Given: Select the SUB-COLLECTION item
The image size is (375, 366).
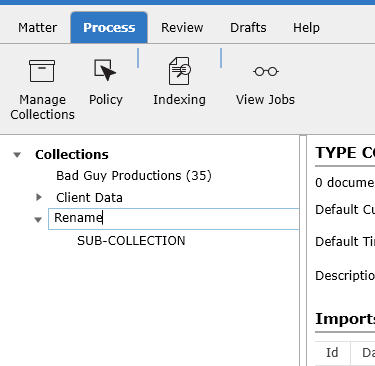Looking at the screenshot, I should [x=131, y=241].
